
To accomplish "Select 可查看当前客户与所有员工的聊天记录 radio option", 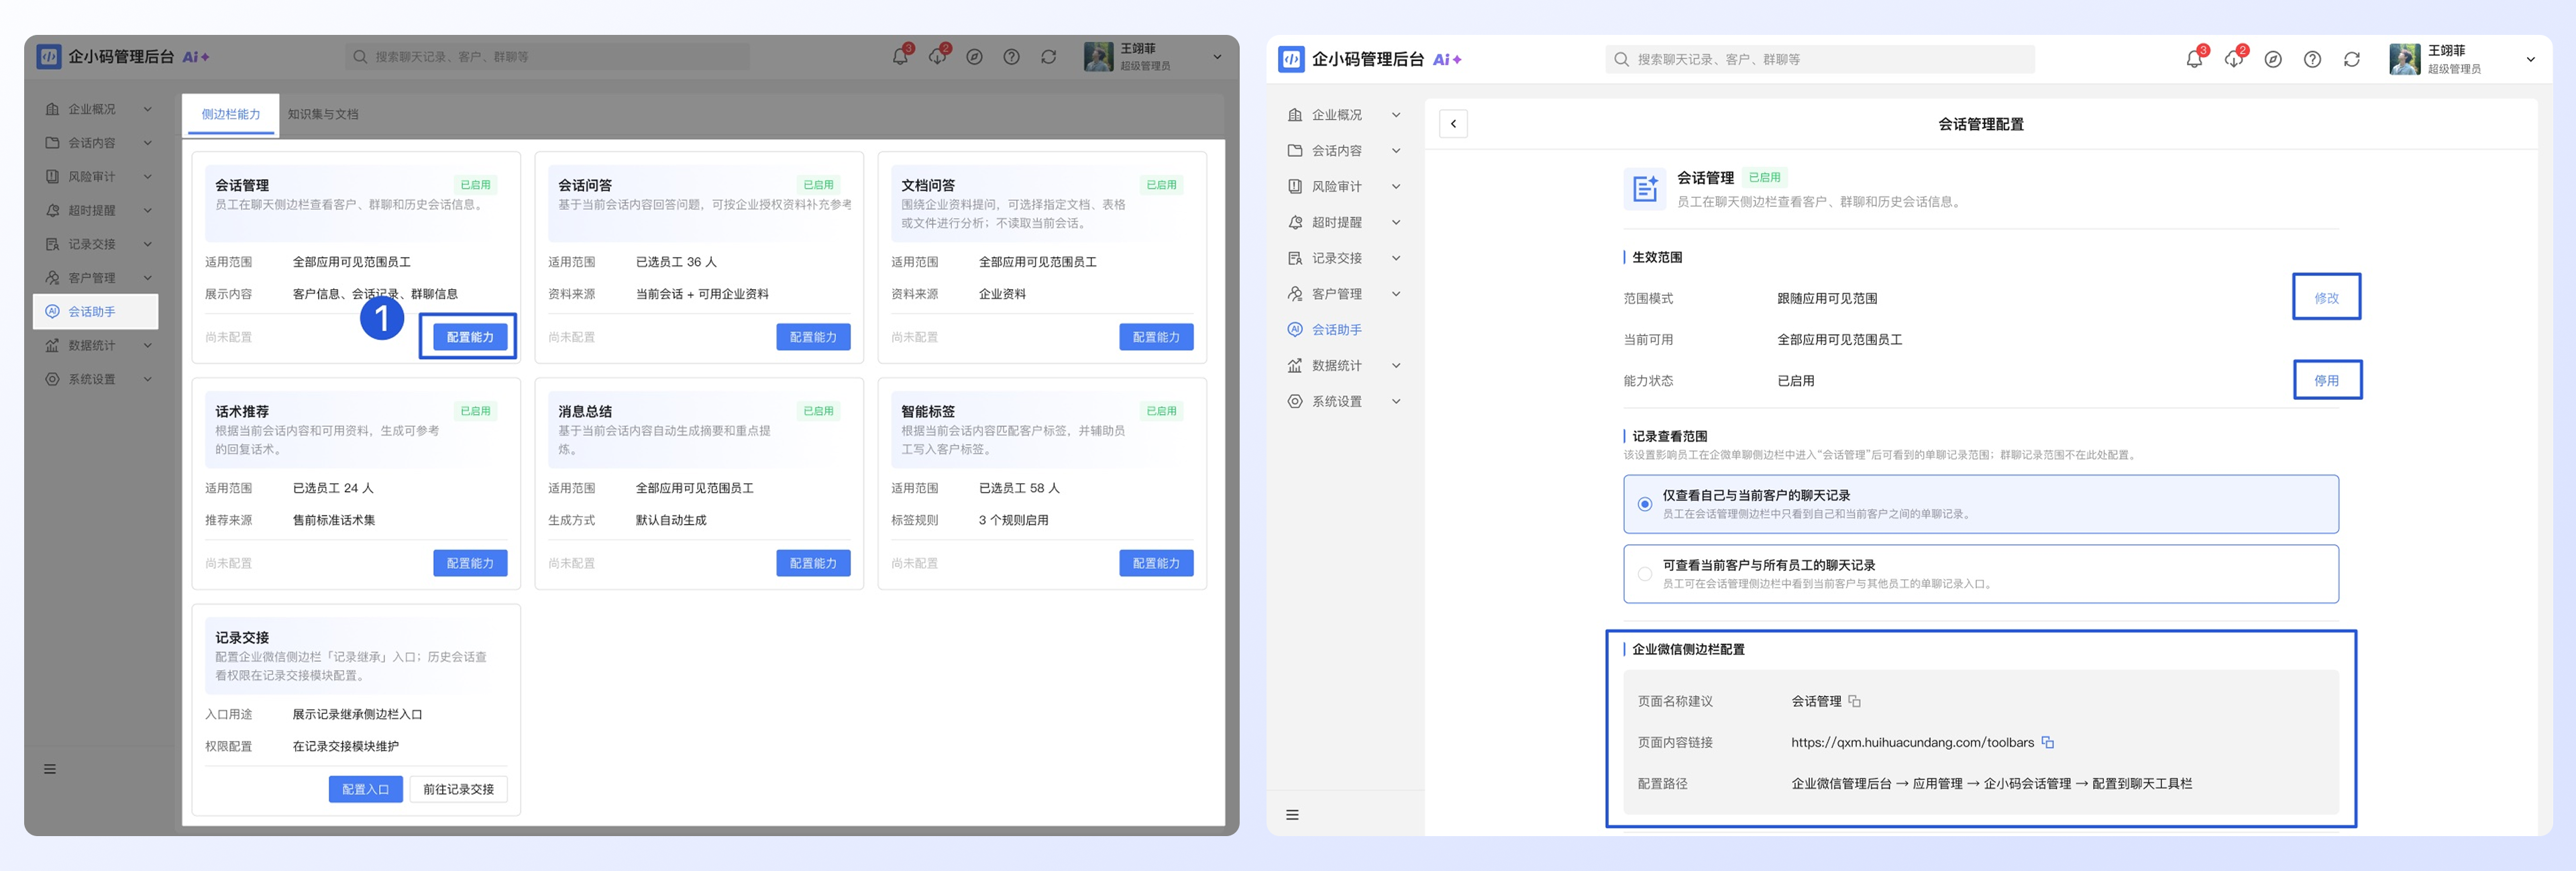I will click(x=1644, y=574).
